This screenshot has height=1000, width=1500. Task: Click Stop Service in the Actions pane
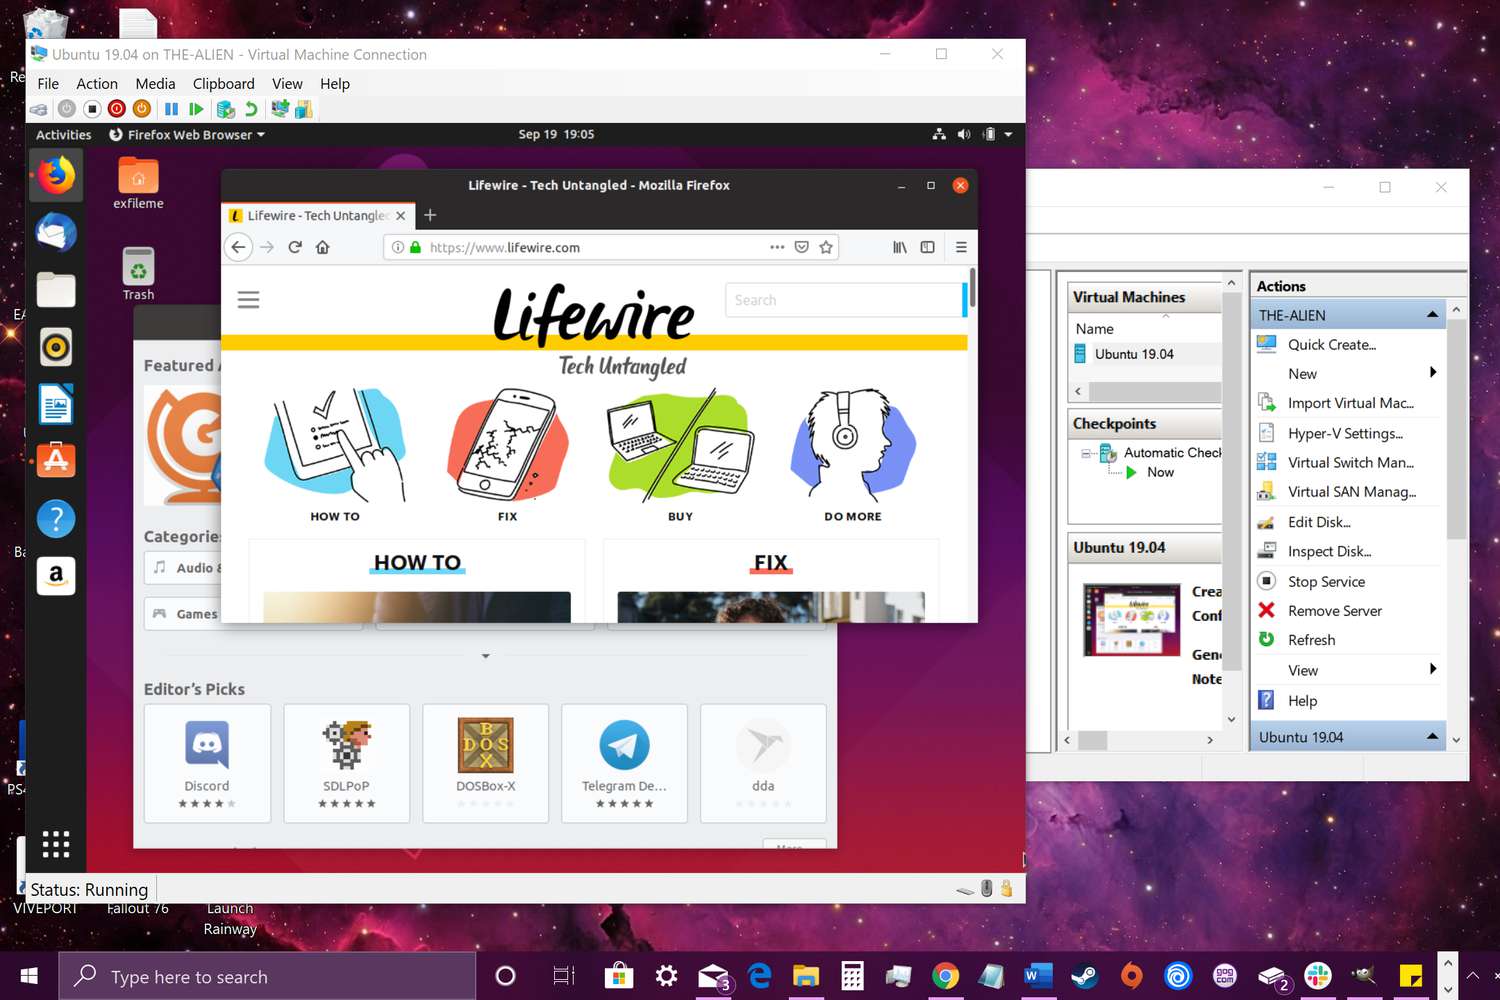click(1326, 581)
